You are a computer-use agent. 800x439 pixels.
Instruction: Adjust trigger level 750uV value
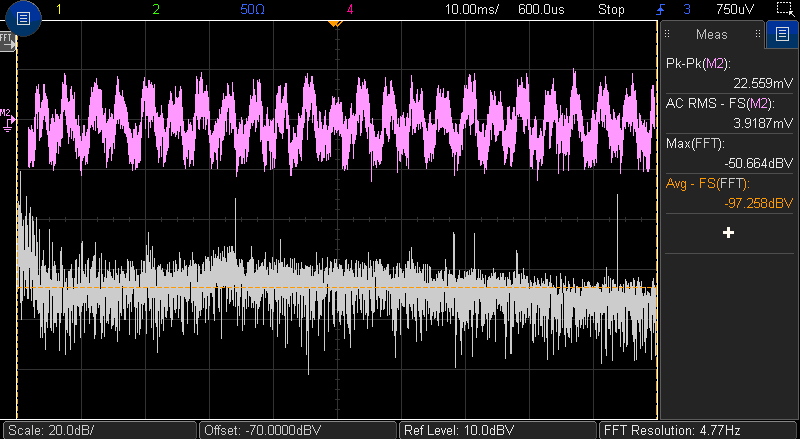[x=735, y=9]
